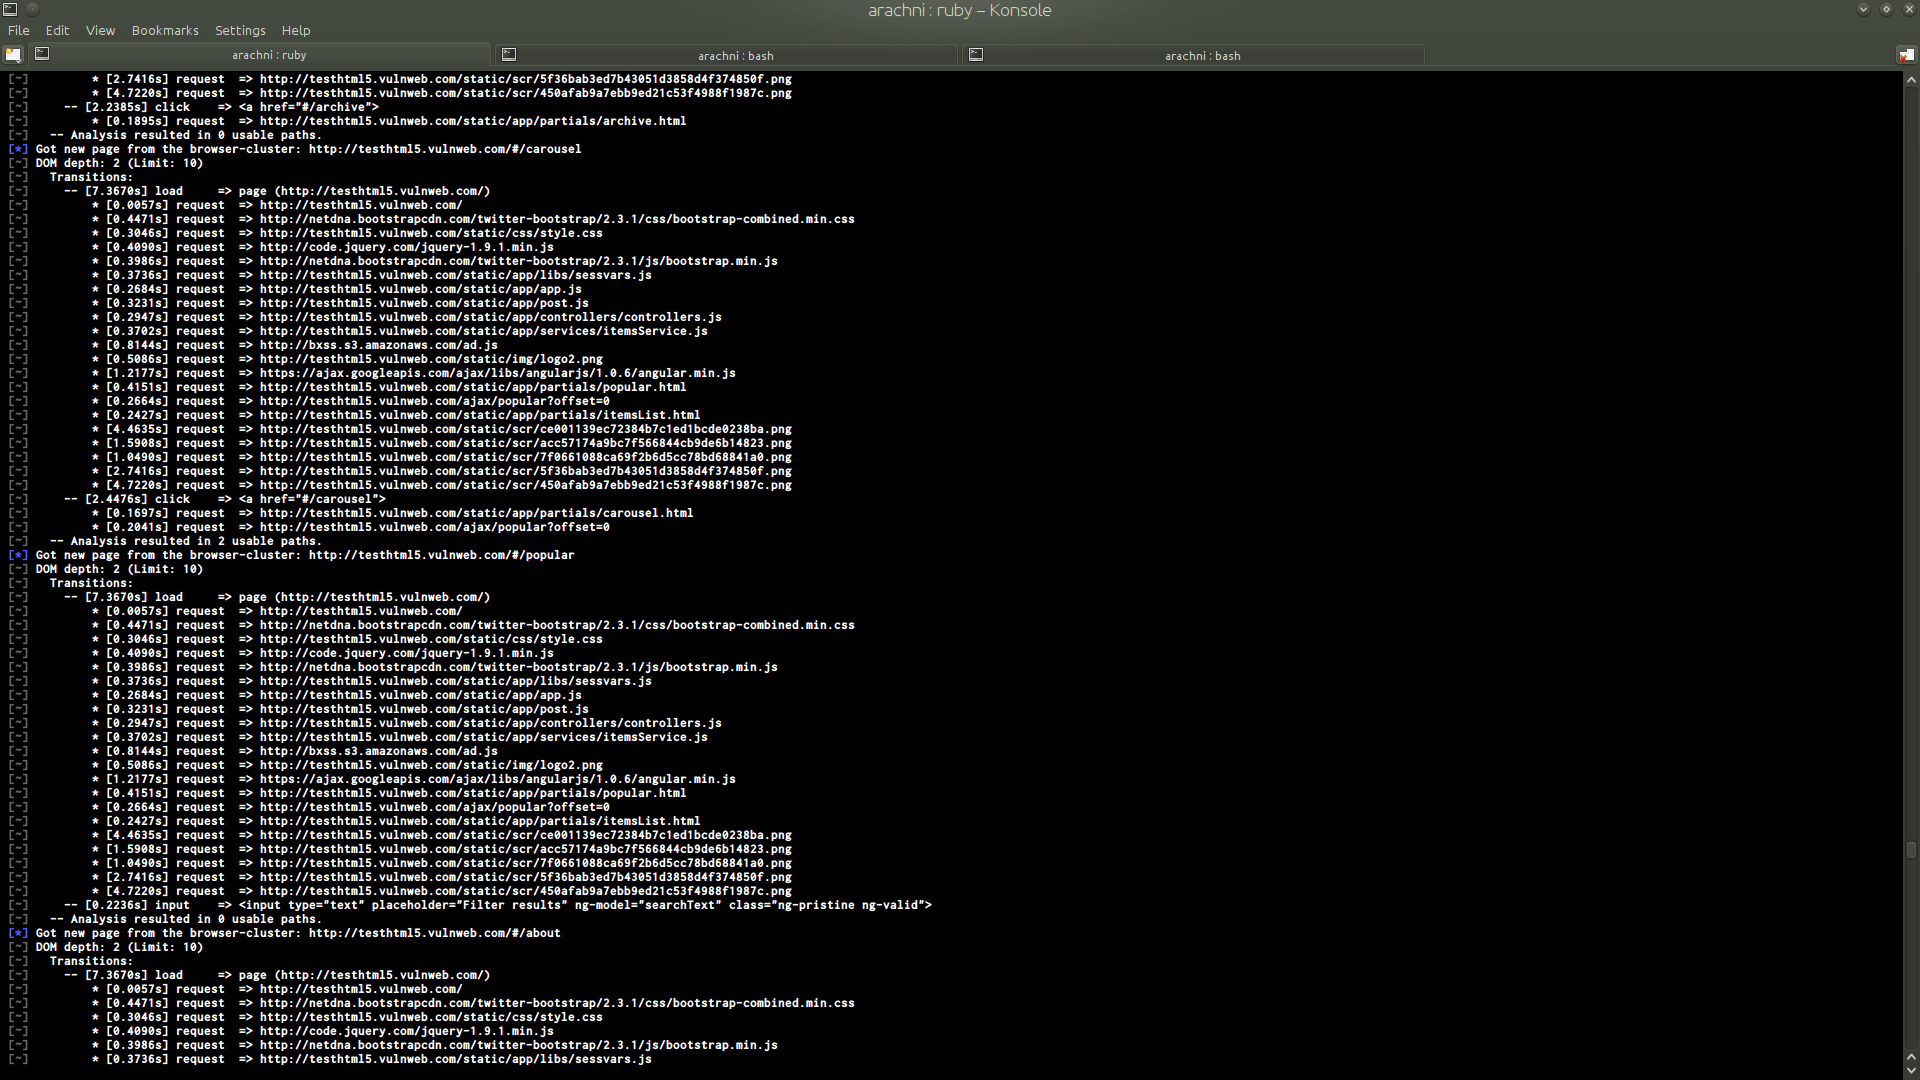This screenshot has width=1920, height=1080.
Task: Click the [0.2041s] request to ajax/popular?offset=0
Action: [x=351, y=527]
